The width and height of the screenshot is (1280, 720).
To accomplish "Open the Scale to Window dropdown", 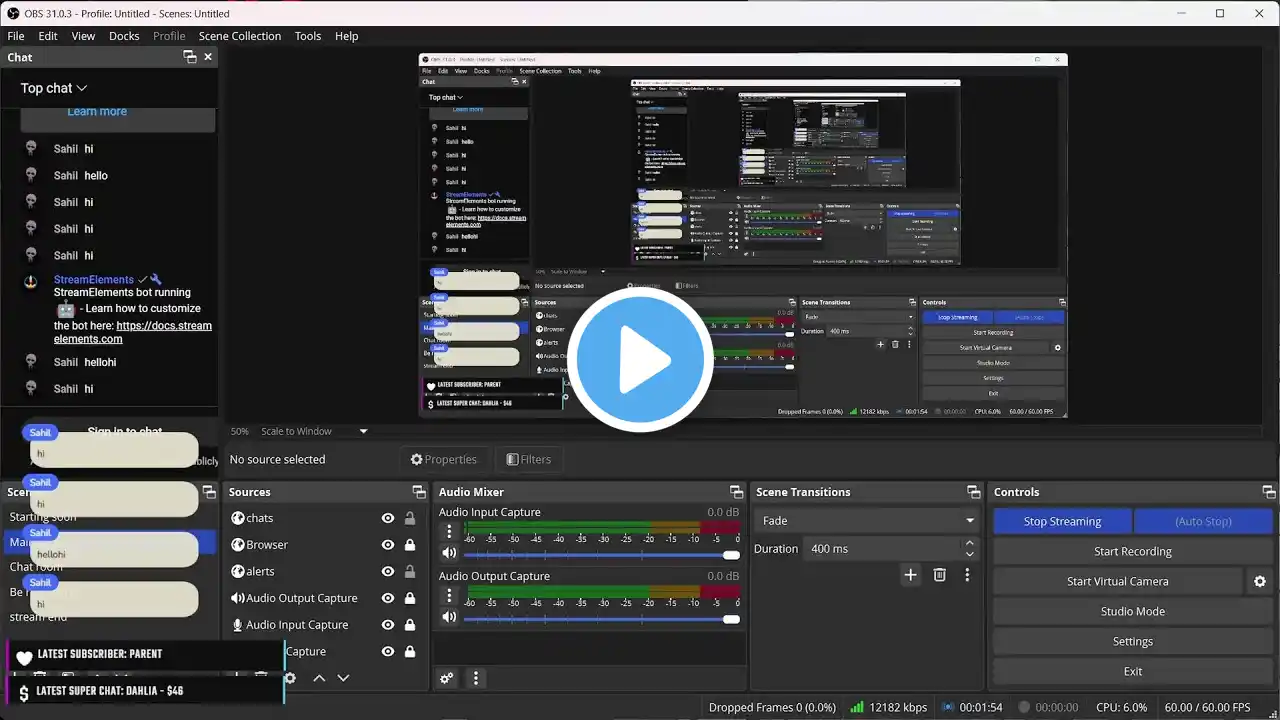I will tap(314, 431).
